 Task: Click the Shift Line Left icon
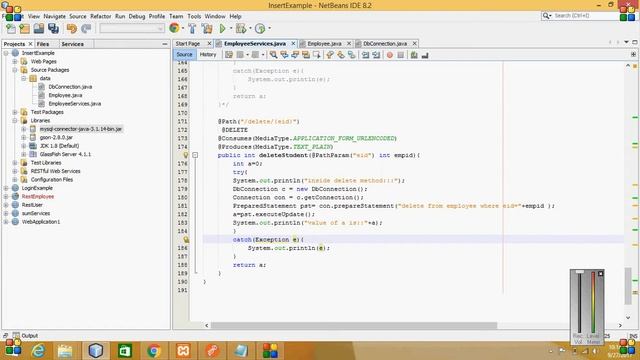click(x=365, y=55)
